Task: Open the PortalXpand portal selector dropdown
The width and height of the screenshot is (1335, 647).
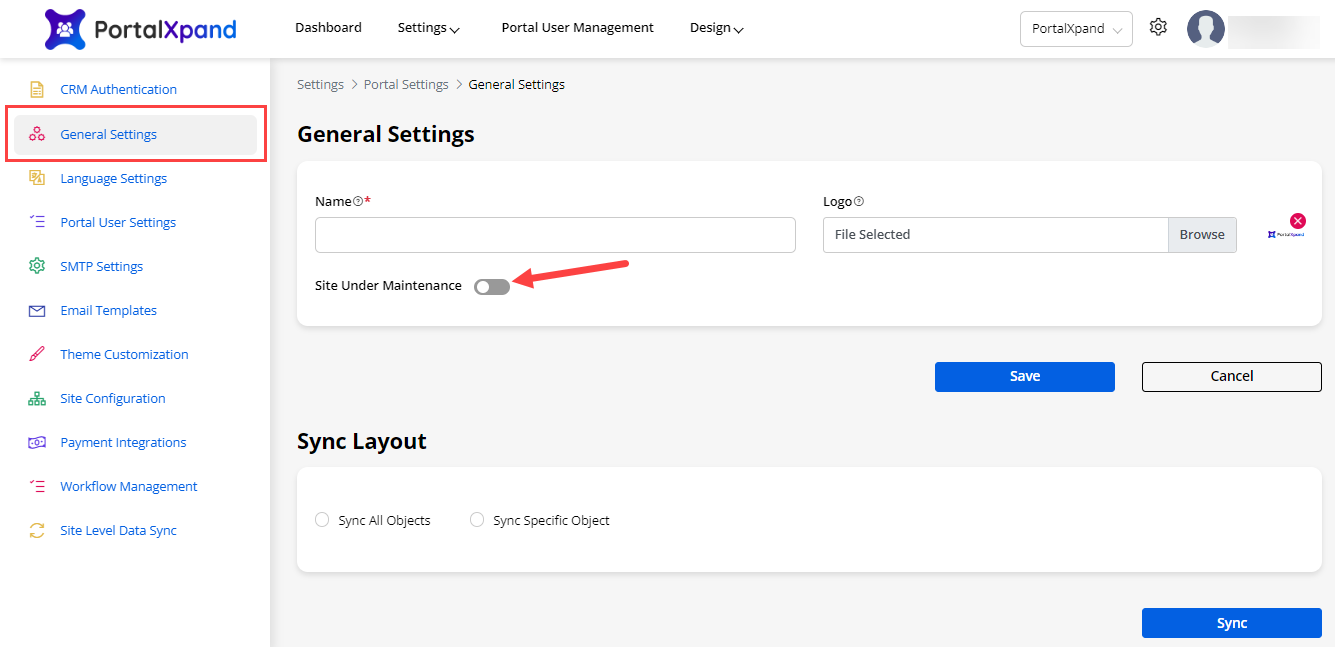Action: [1076, 29]
